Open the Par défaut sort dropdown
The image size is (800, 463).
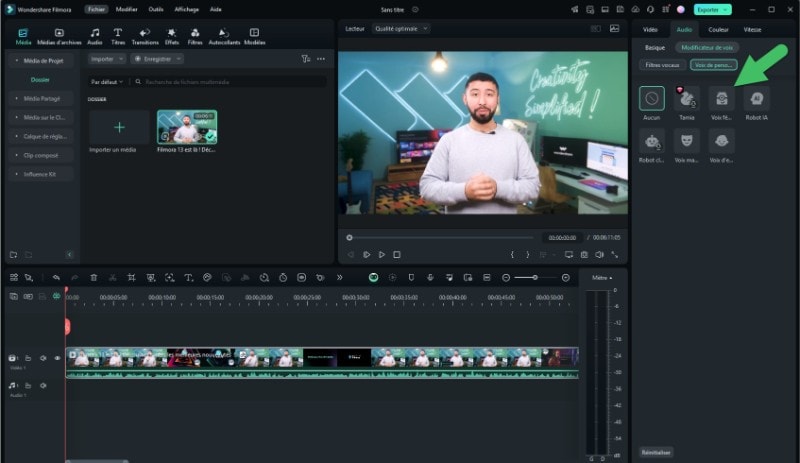click(107, 82)
